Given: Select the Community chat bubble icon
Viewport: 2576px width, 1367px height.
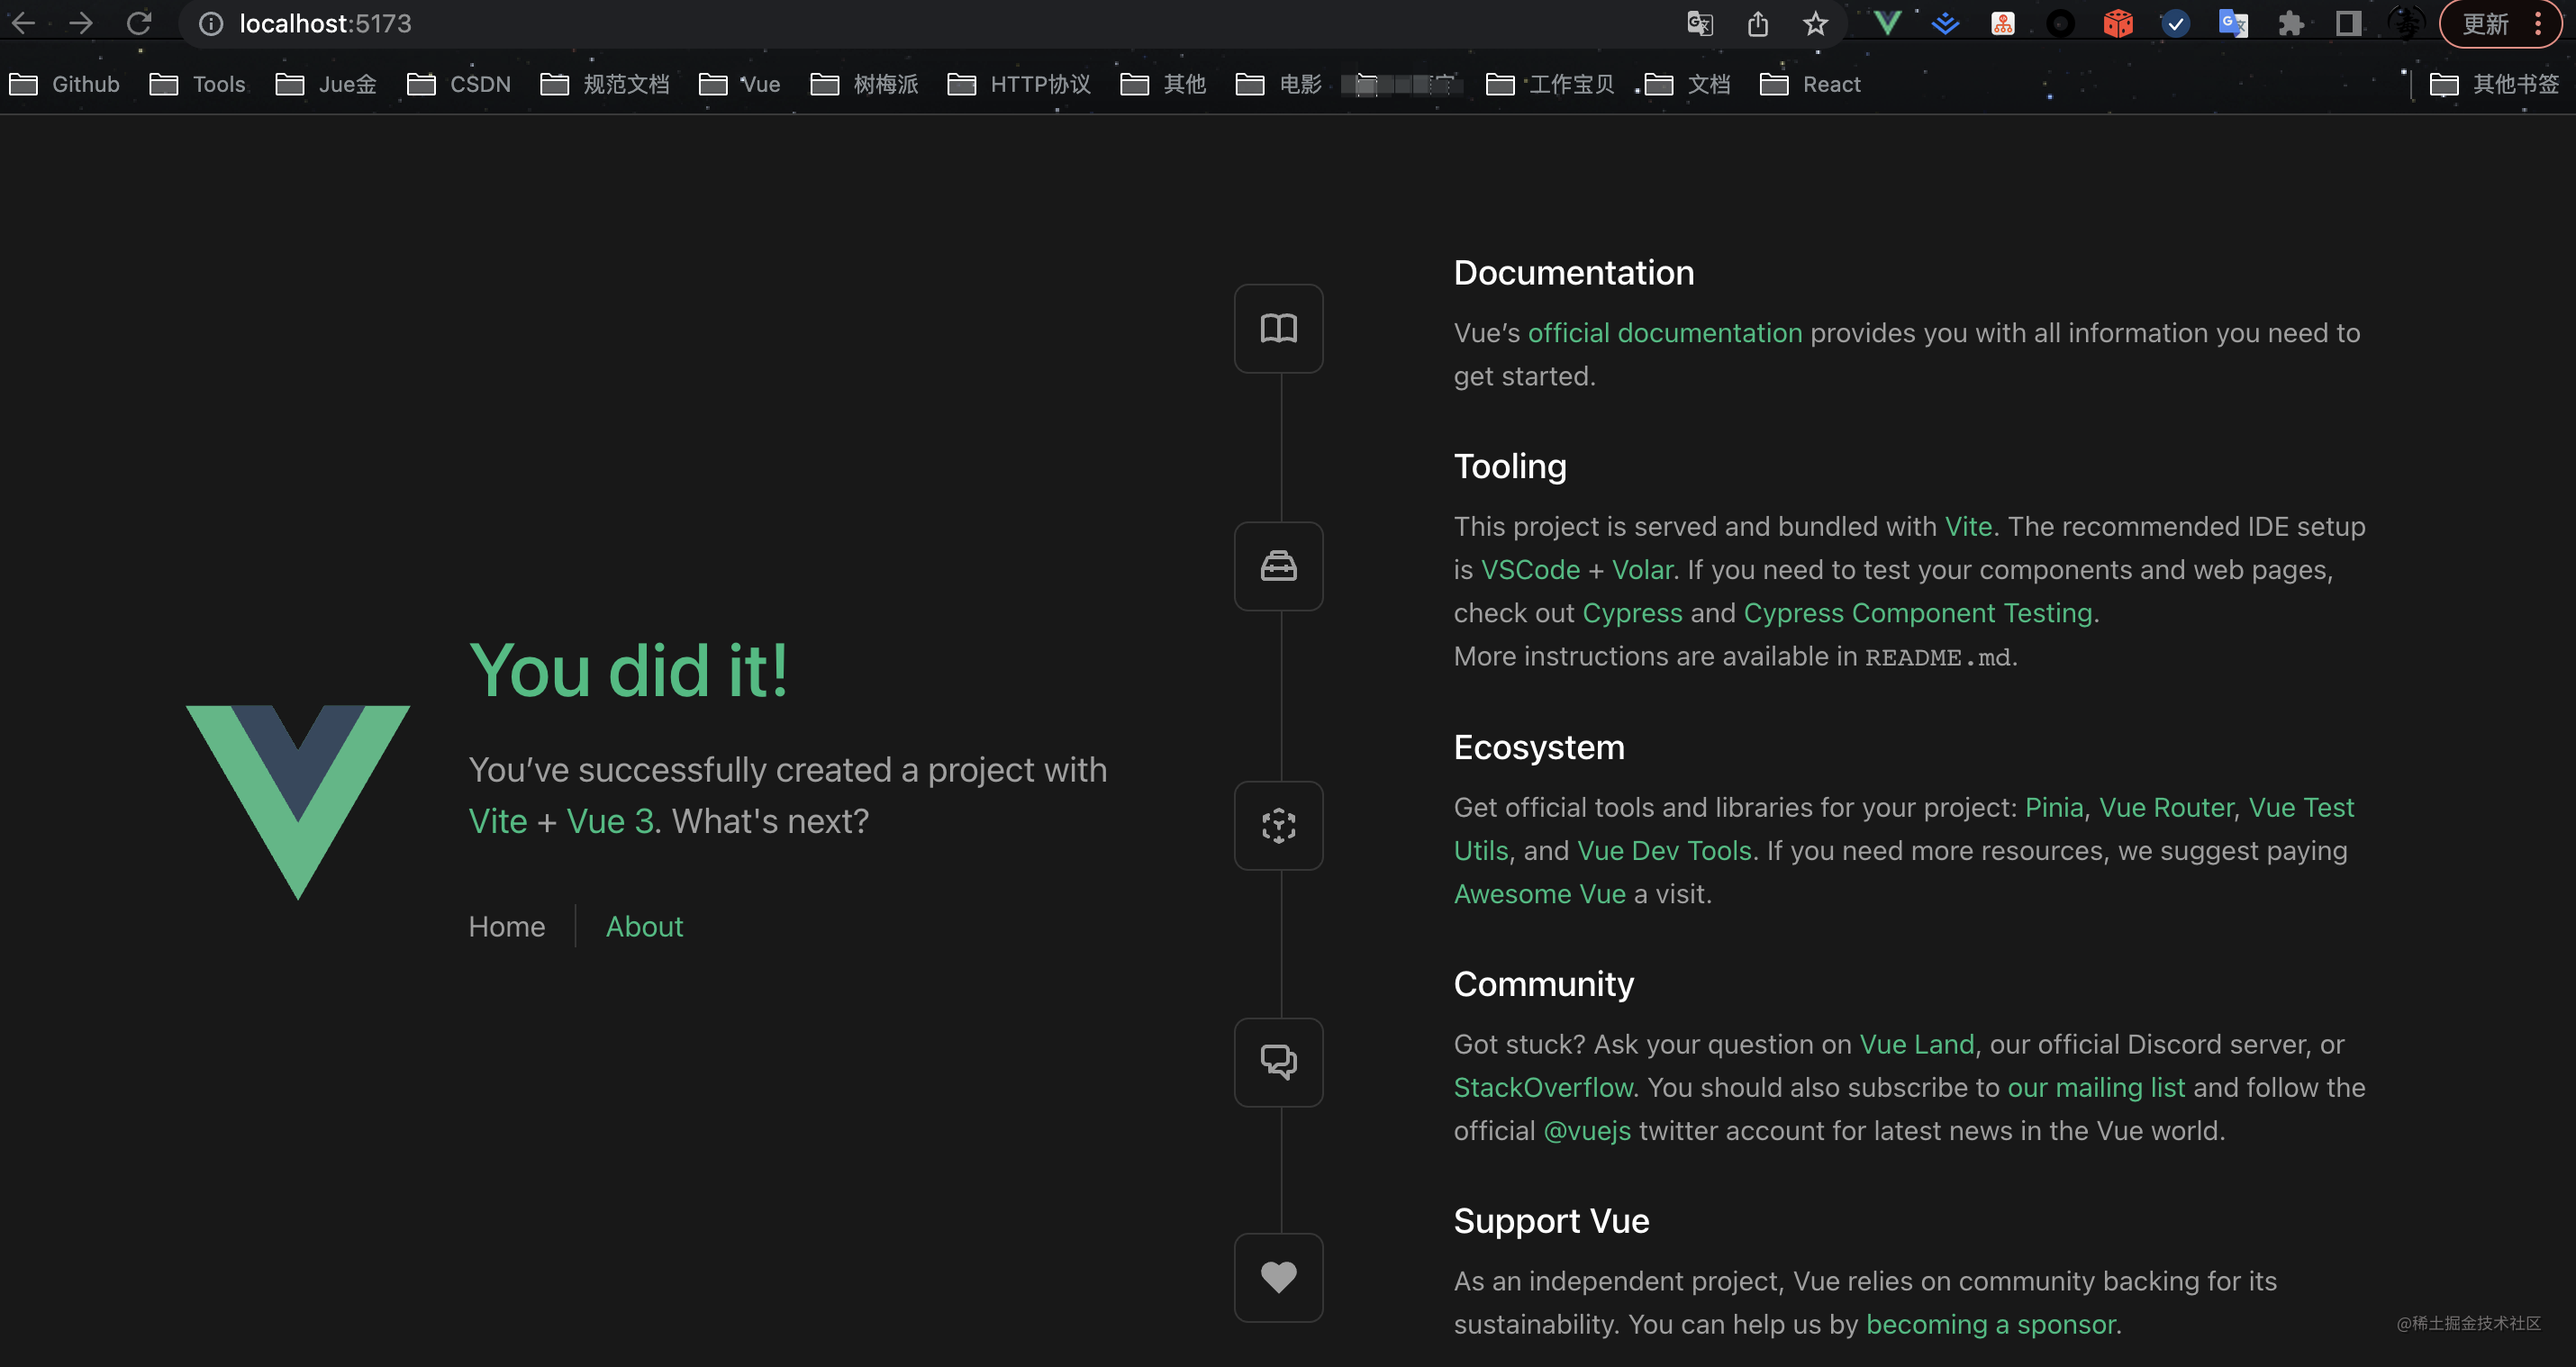Looking at the screenshot, I should (x=1278, y=1062).
